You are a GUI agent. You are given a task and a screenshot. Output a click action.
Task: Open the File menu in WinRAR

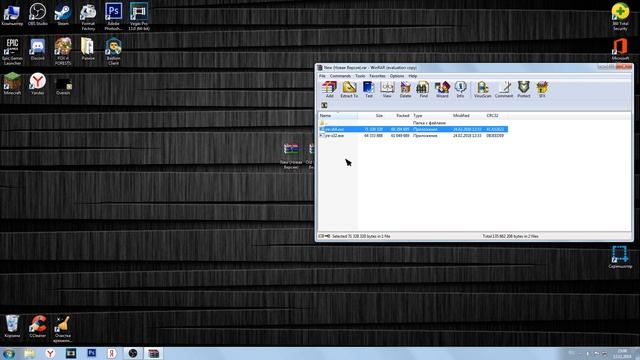322,76
